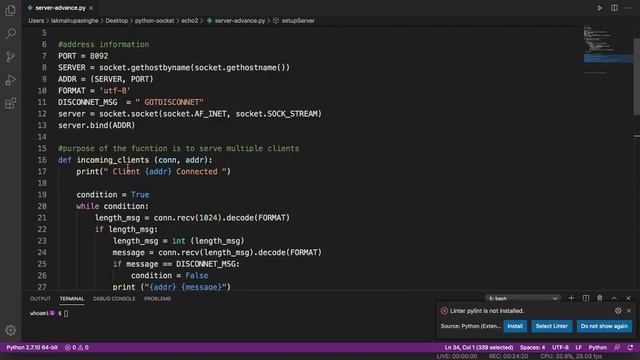Dismiss the pylint notification
Viewport: 640px width, 360px height.
(629, 311)
